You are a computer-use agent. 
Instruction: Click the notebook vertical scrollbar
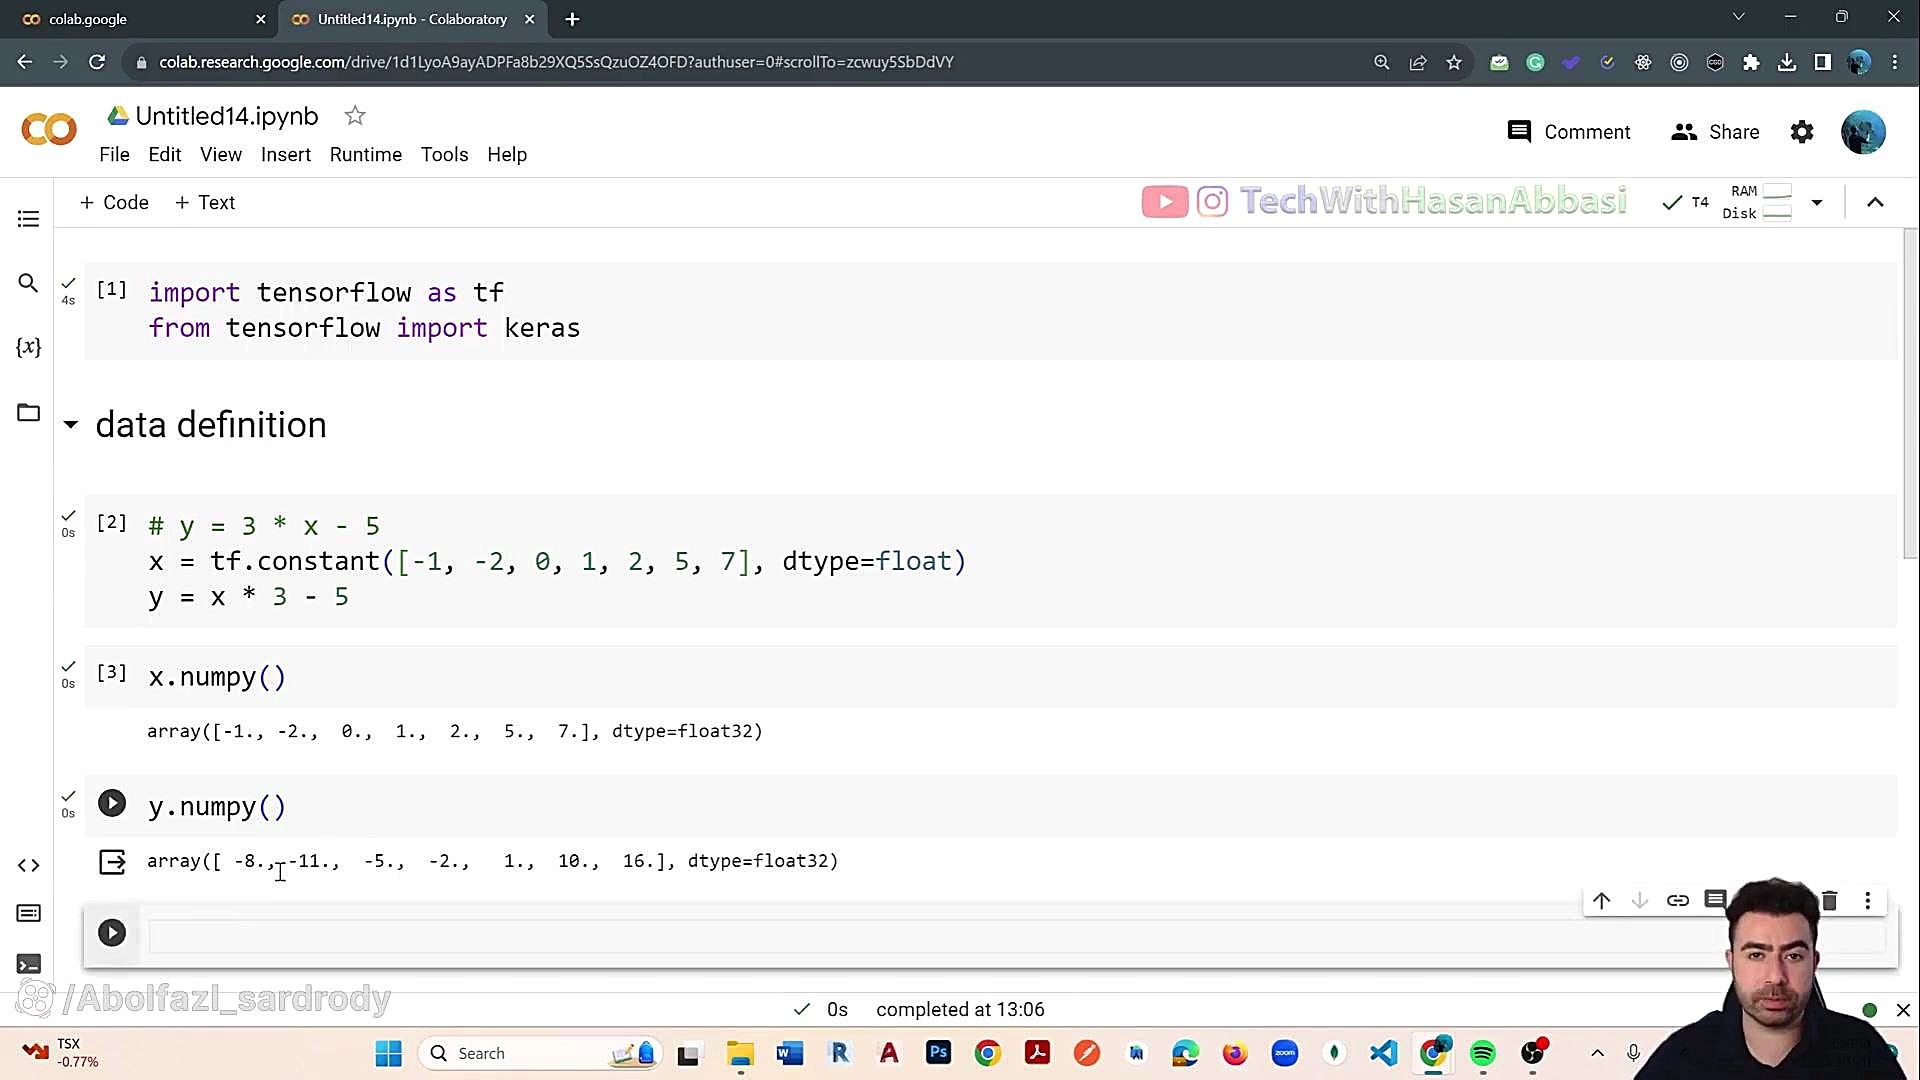pyautogui.click(x=1910, y=395)
